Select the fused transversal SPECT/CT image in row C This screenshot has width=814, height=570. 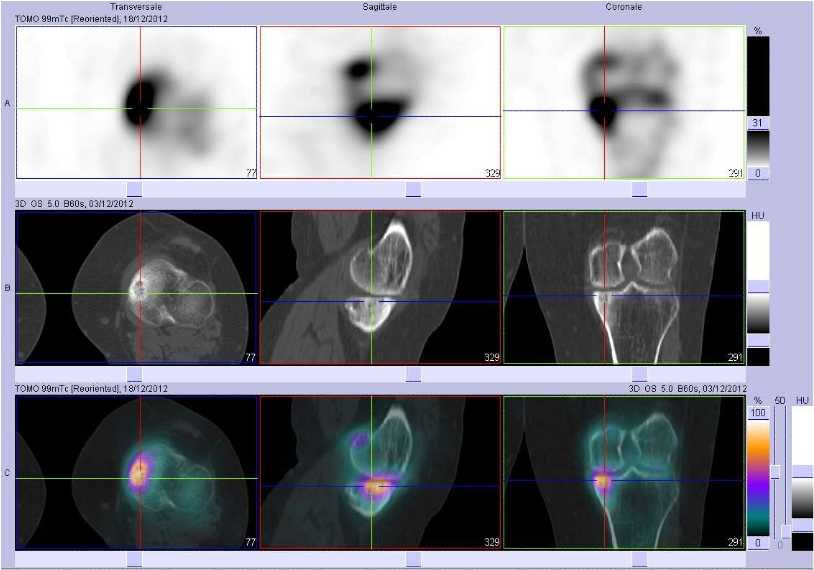[136, 472]
